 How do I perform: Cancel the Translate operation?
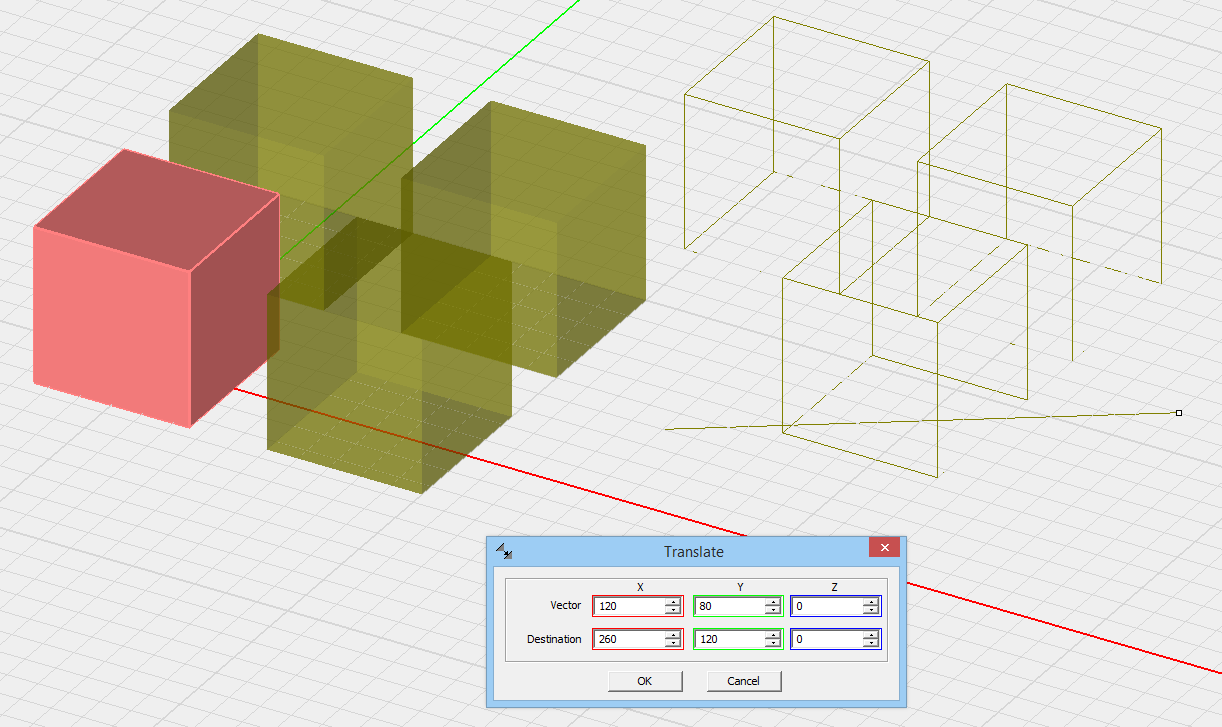(x=743, y=681)
